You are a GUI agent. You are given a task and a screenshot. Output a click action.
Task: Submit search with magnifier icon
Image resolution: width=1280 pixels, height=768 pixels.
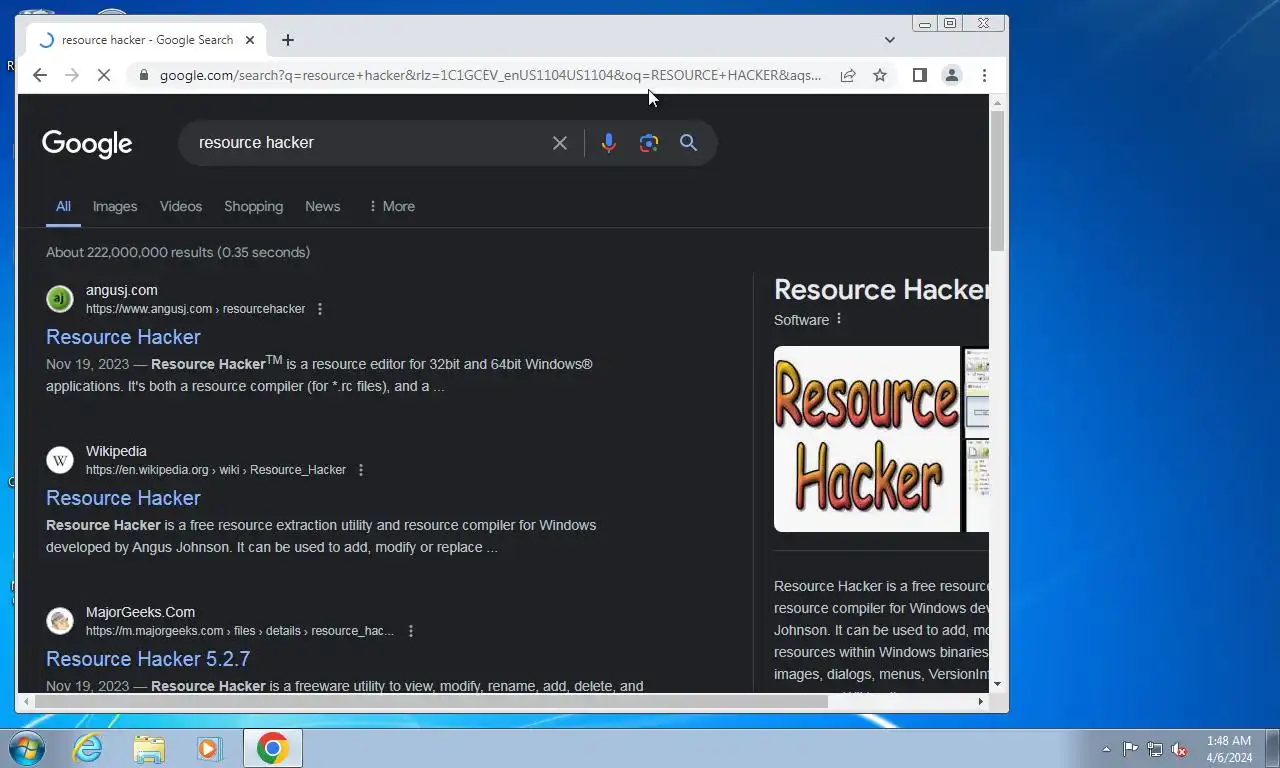[x=688, y=143]
